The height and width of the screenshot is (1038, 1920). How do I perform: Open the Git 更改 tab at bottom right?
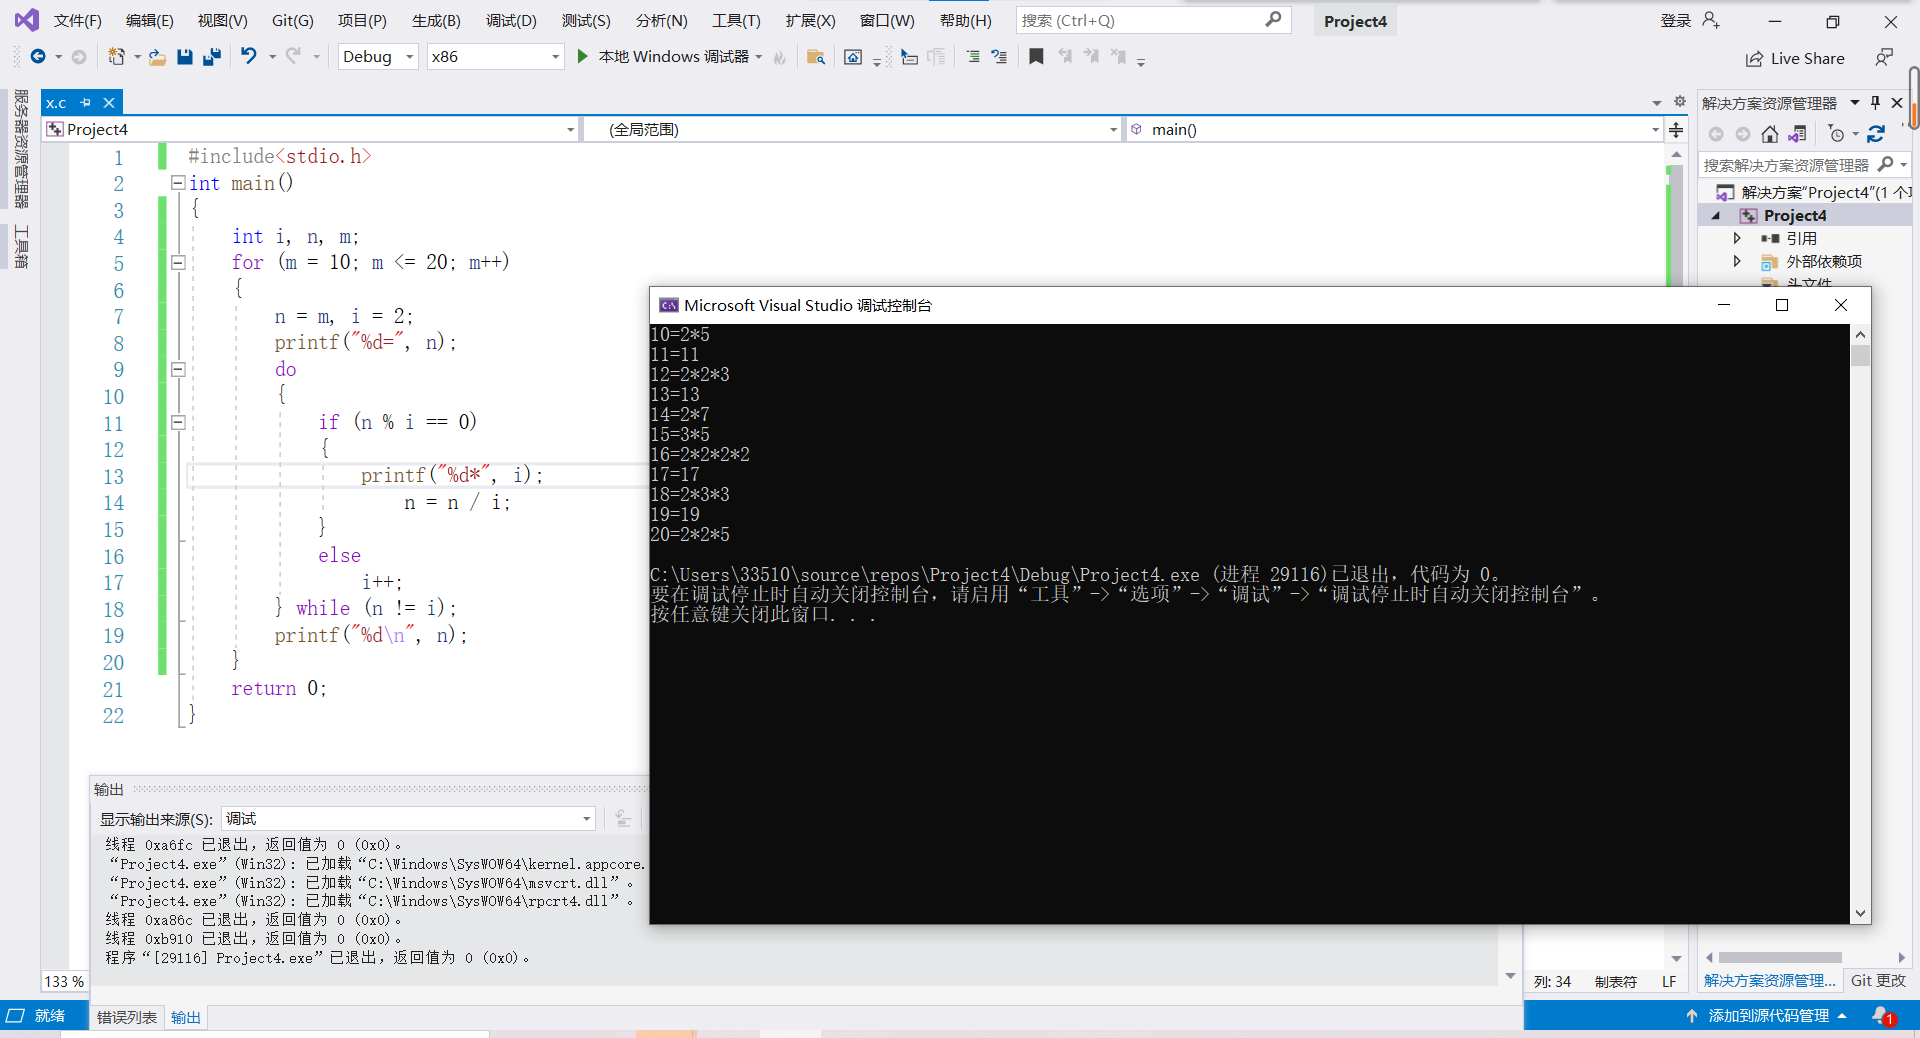(x=1878, y=981)
